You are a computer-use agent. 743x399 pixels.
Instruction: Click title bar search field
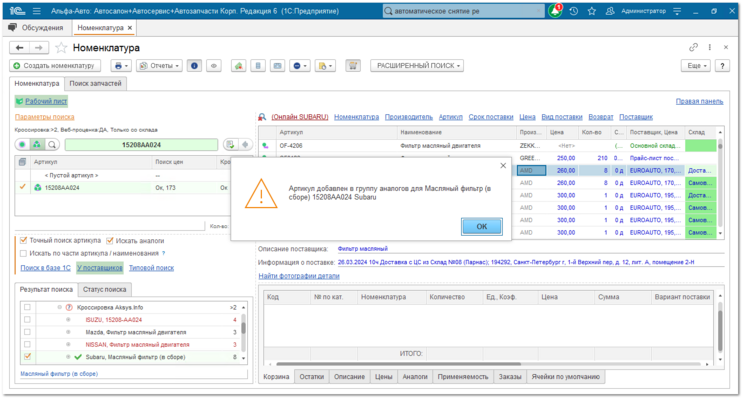[463, 11]
